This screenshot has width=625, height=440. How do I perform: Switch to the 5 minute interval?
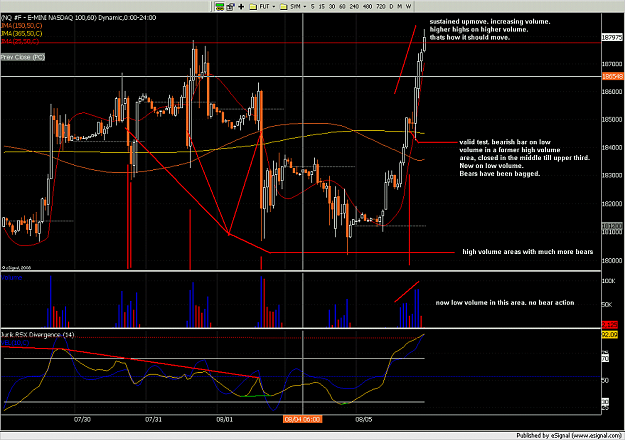pos(312,6)
